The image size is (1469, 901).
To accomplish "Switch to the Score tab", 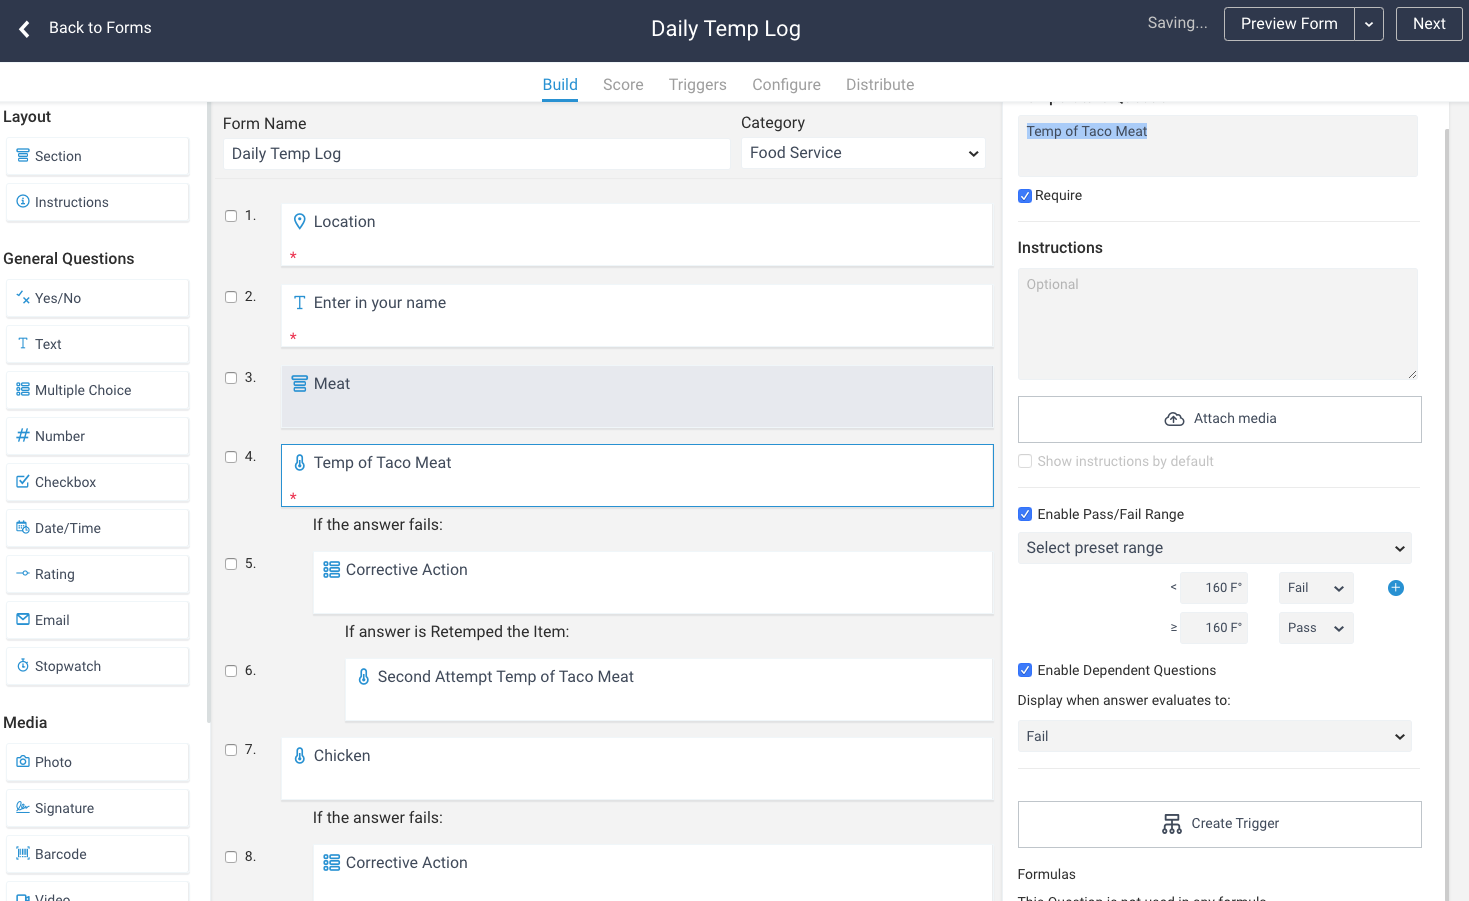I will coord(623,85).
